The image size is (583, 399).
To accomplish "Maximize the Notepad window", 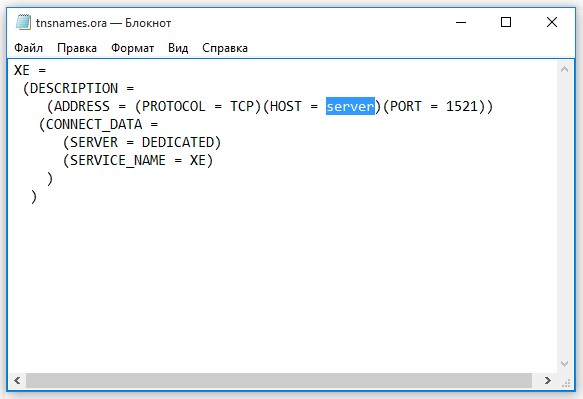I will (x=506, y=22).
